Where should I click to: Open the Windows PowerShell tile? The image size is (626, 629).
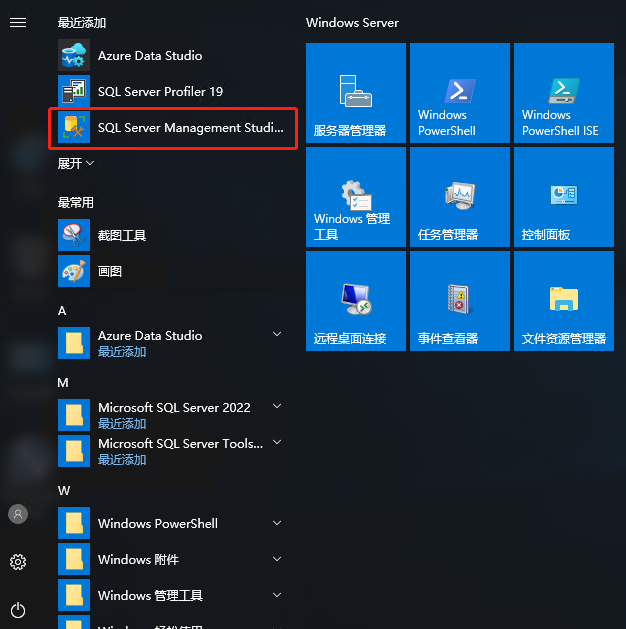pyautogui.click(x=460, y=93)
